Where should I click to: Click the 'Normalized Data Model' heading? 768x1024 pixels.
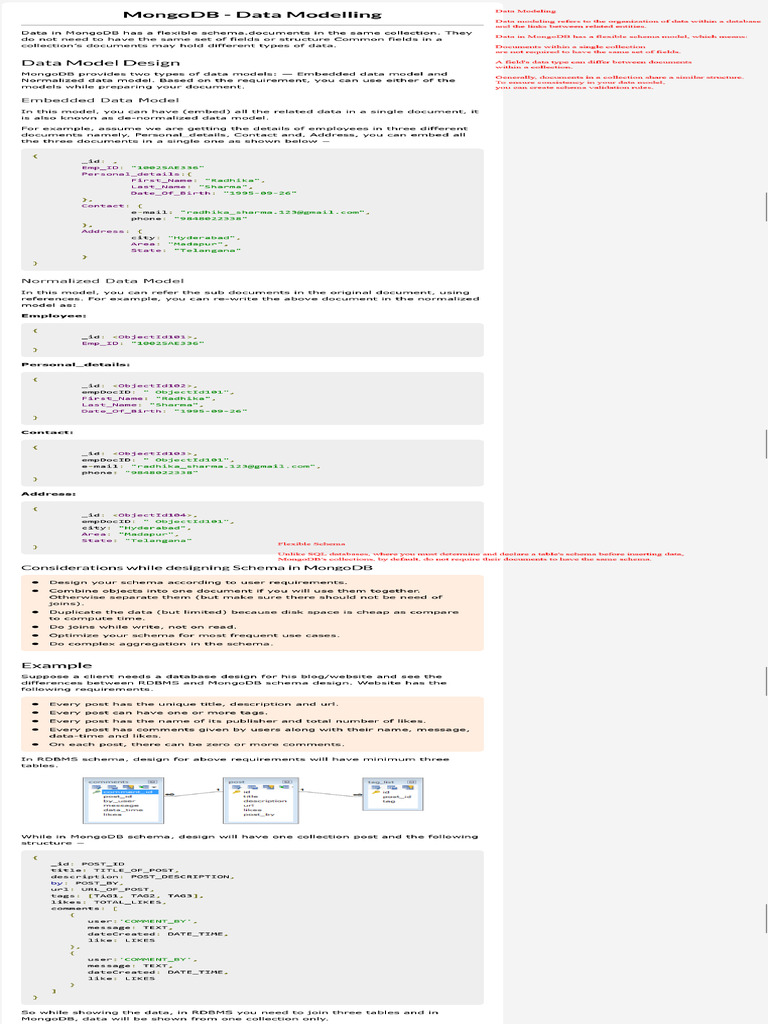point(103,281)
